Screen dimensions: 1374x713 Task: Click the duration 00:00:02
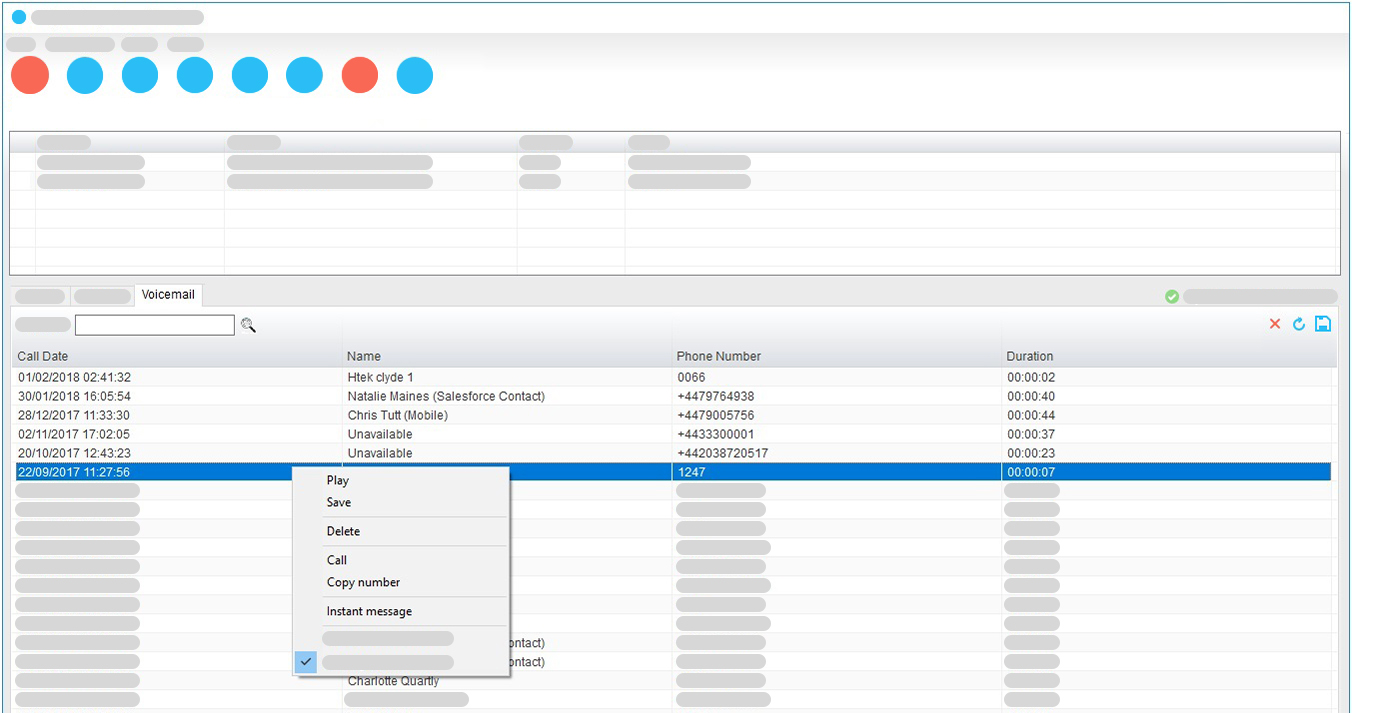tap(1031, 378)
